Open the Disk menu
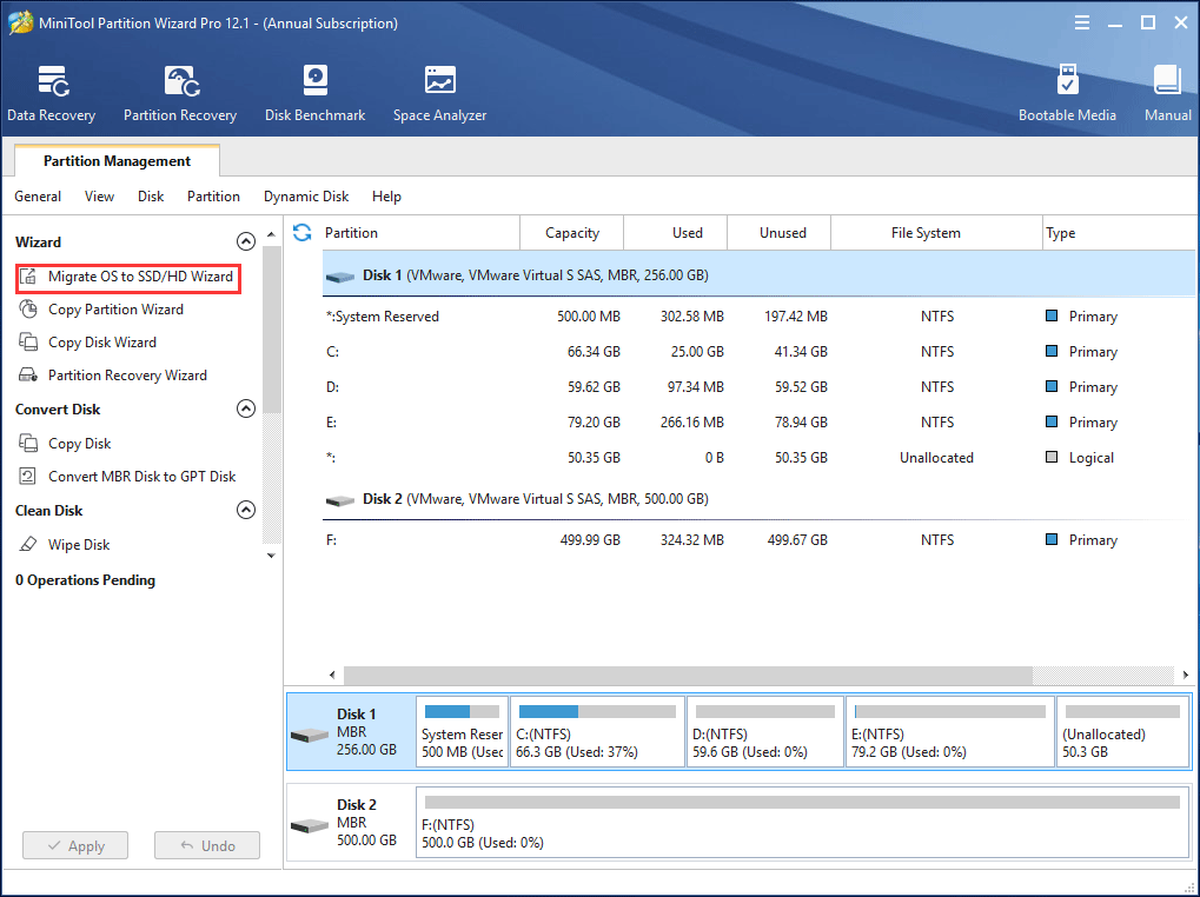Image resolution: width=1200 pixels, height=897 pixels. [151, 196]
